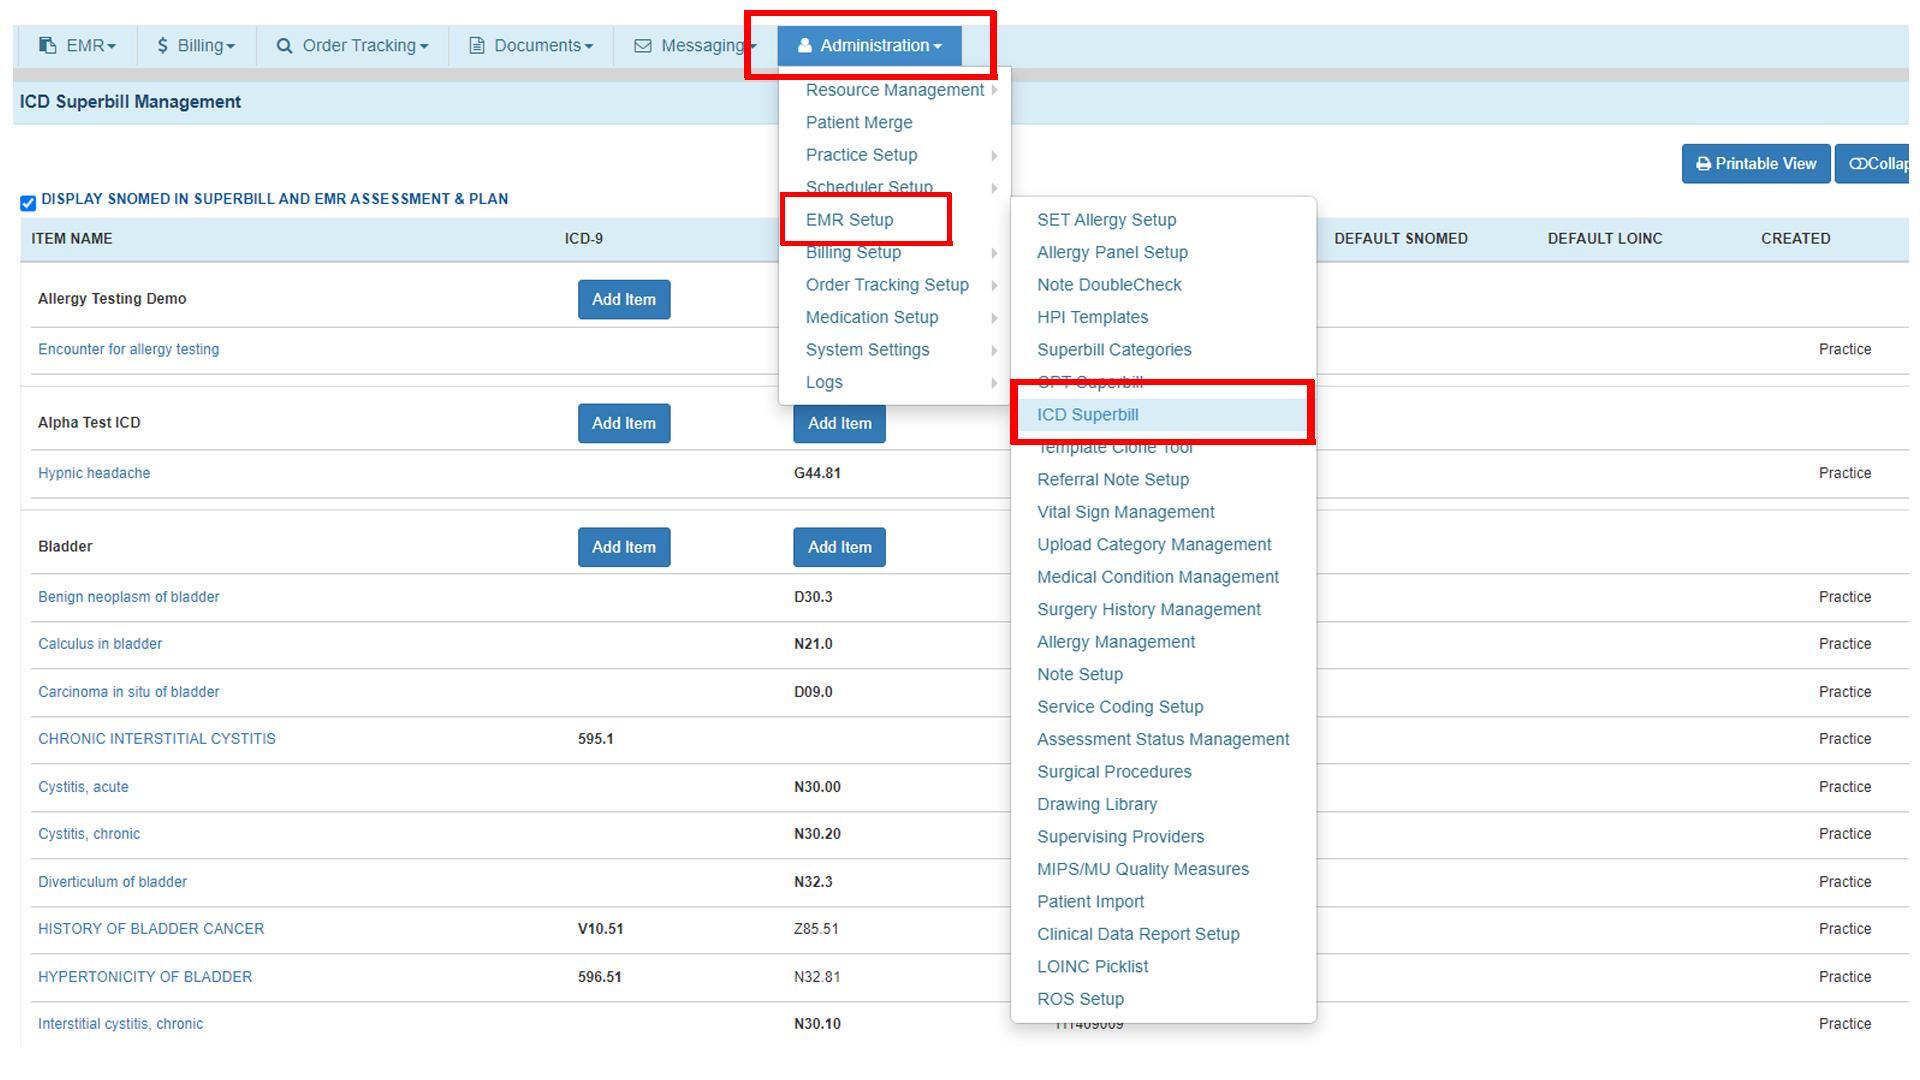Open the EMR menu with file icon

point(77,46)
